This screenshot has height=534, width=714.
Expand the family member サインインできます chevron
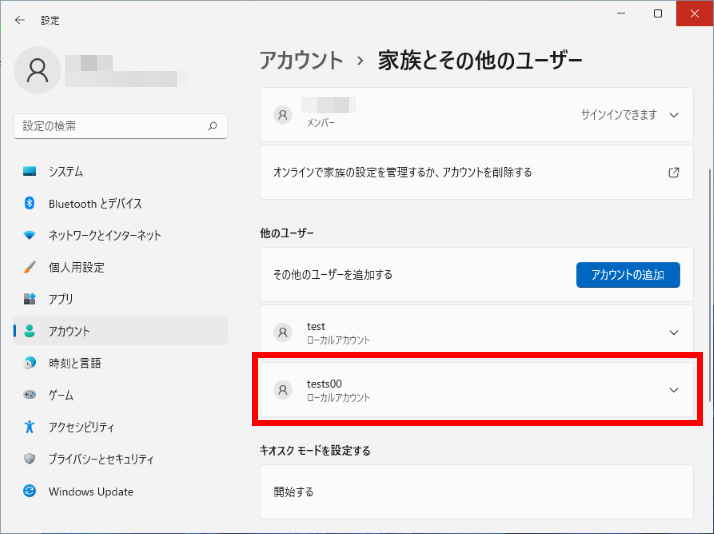coord(674,115)
